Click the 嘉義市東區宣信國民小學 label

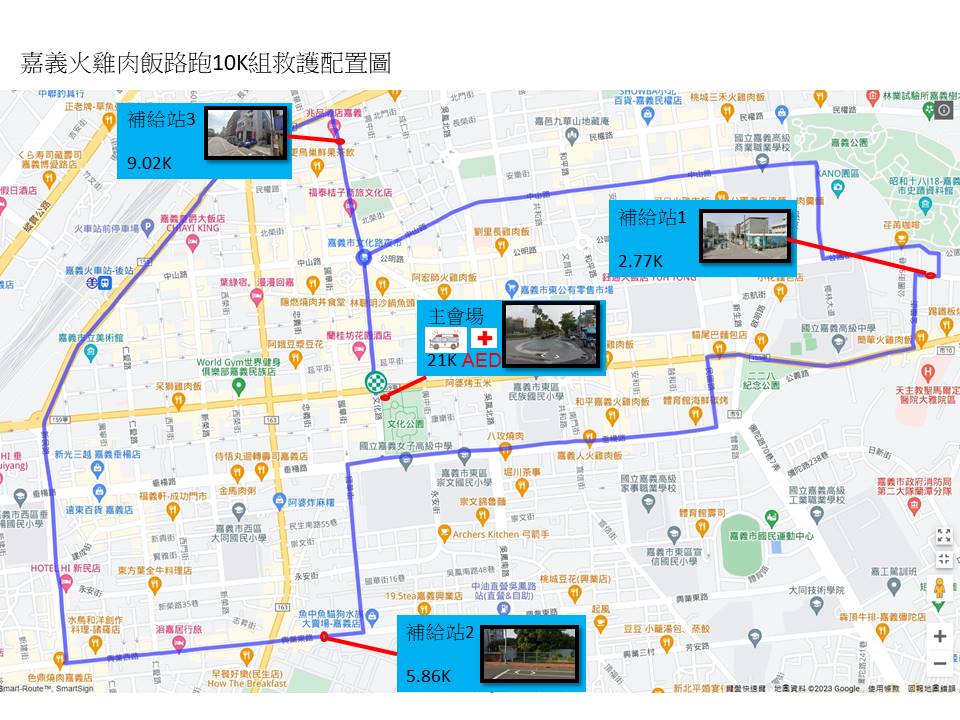pos(673,557)
